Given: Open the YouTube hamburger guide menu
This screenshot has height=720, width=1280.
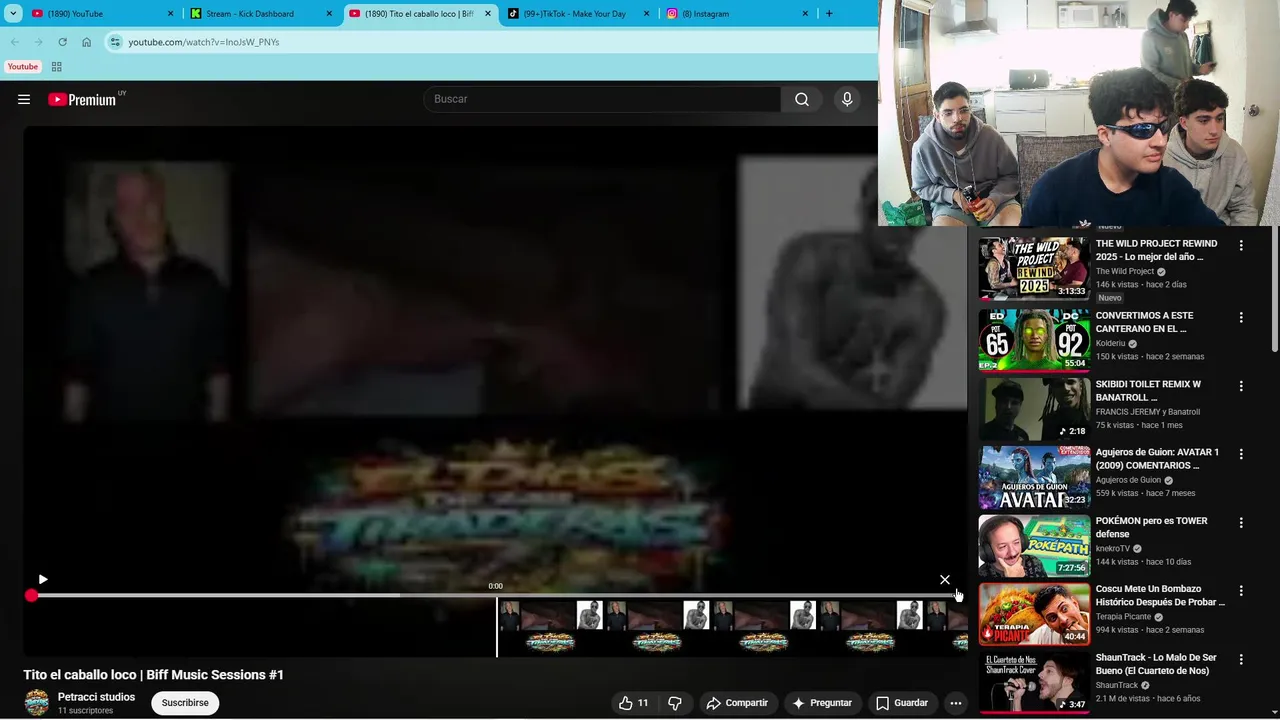Looking at the screenshot, I should click(x=24, y=99).
